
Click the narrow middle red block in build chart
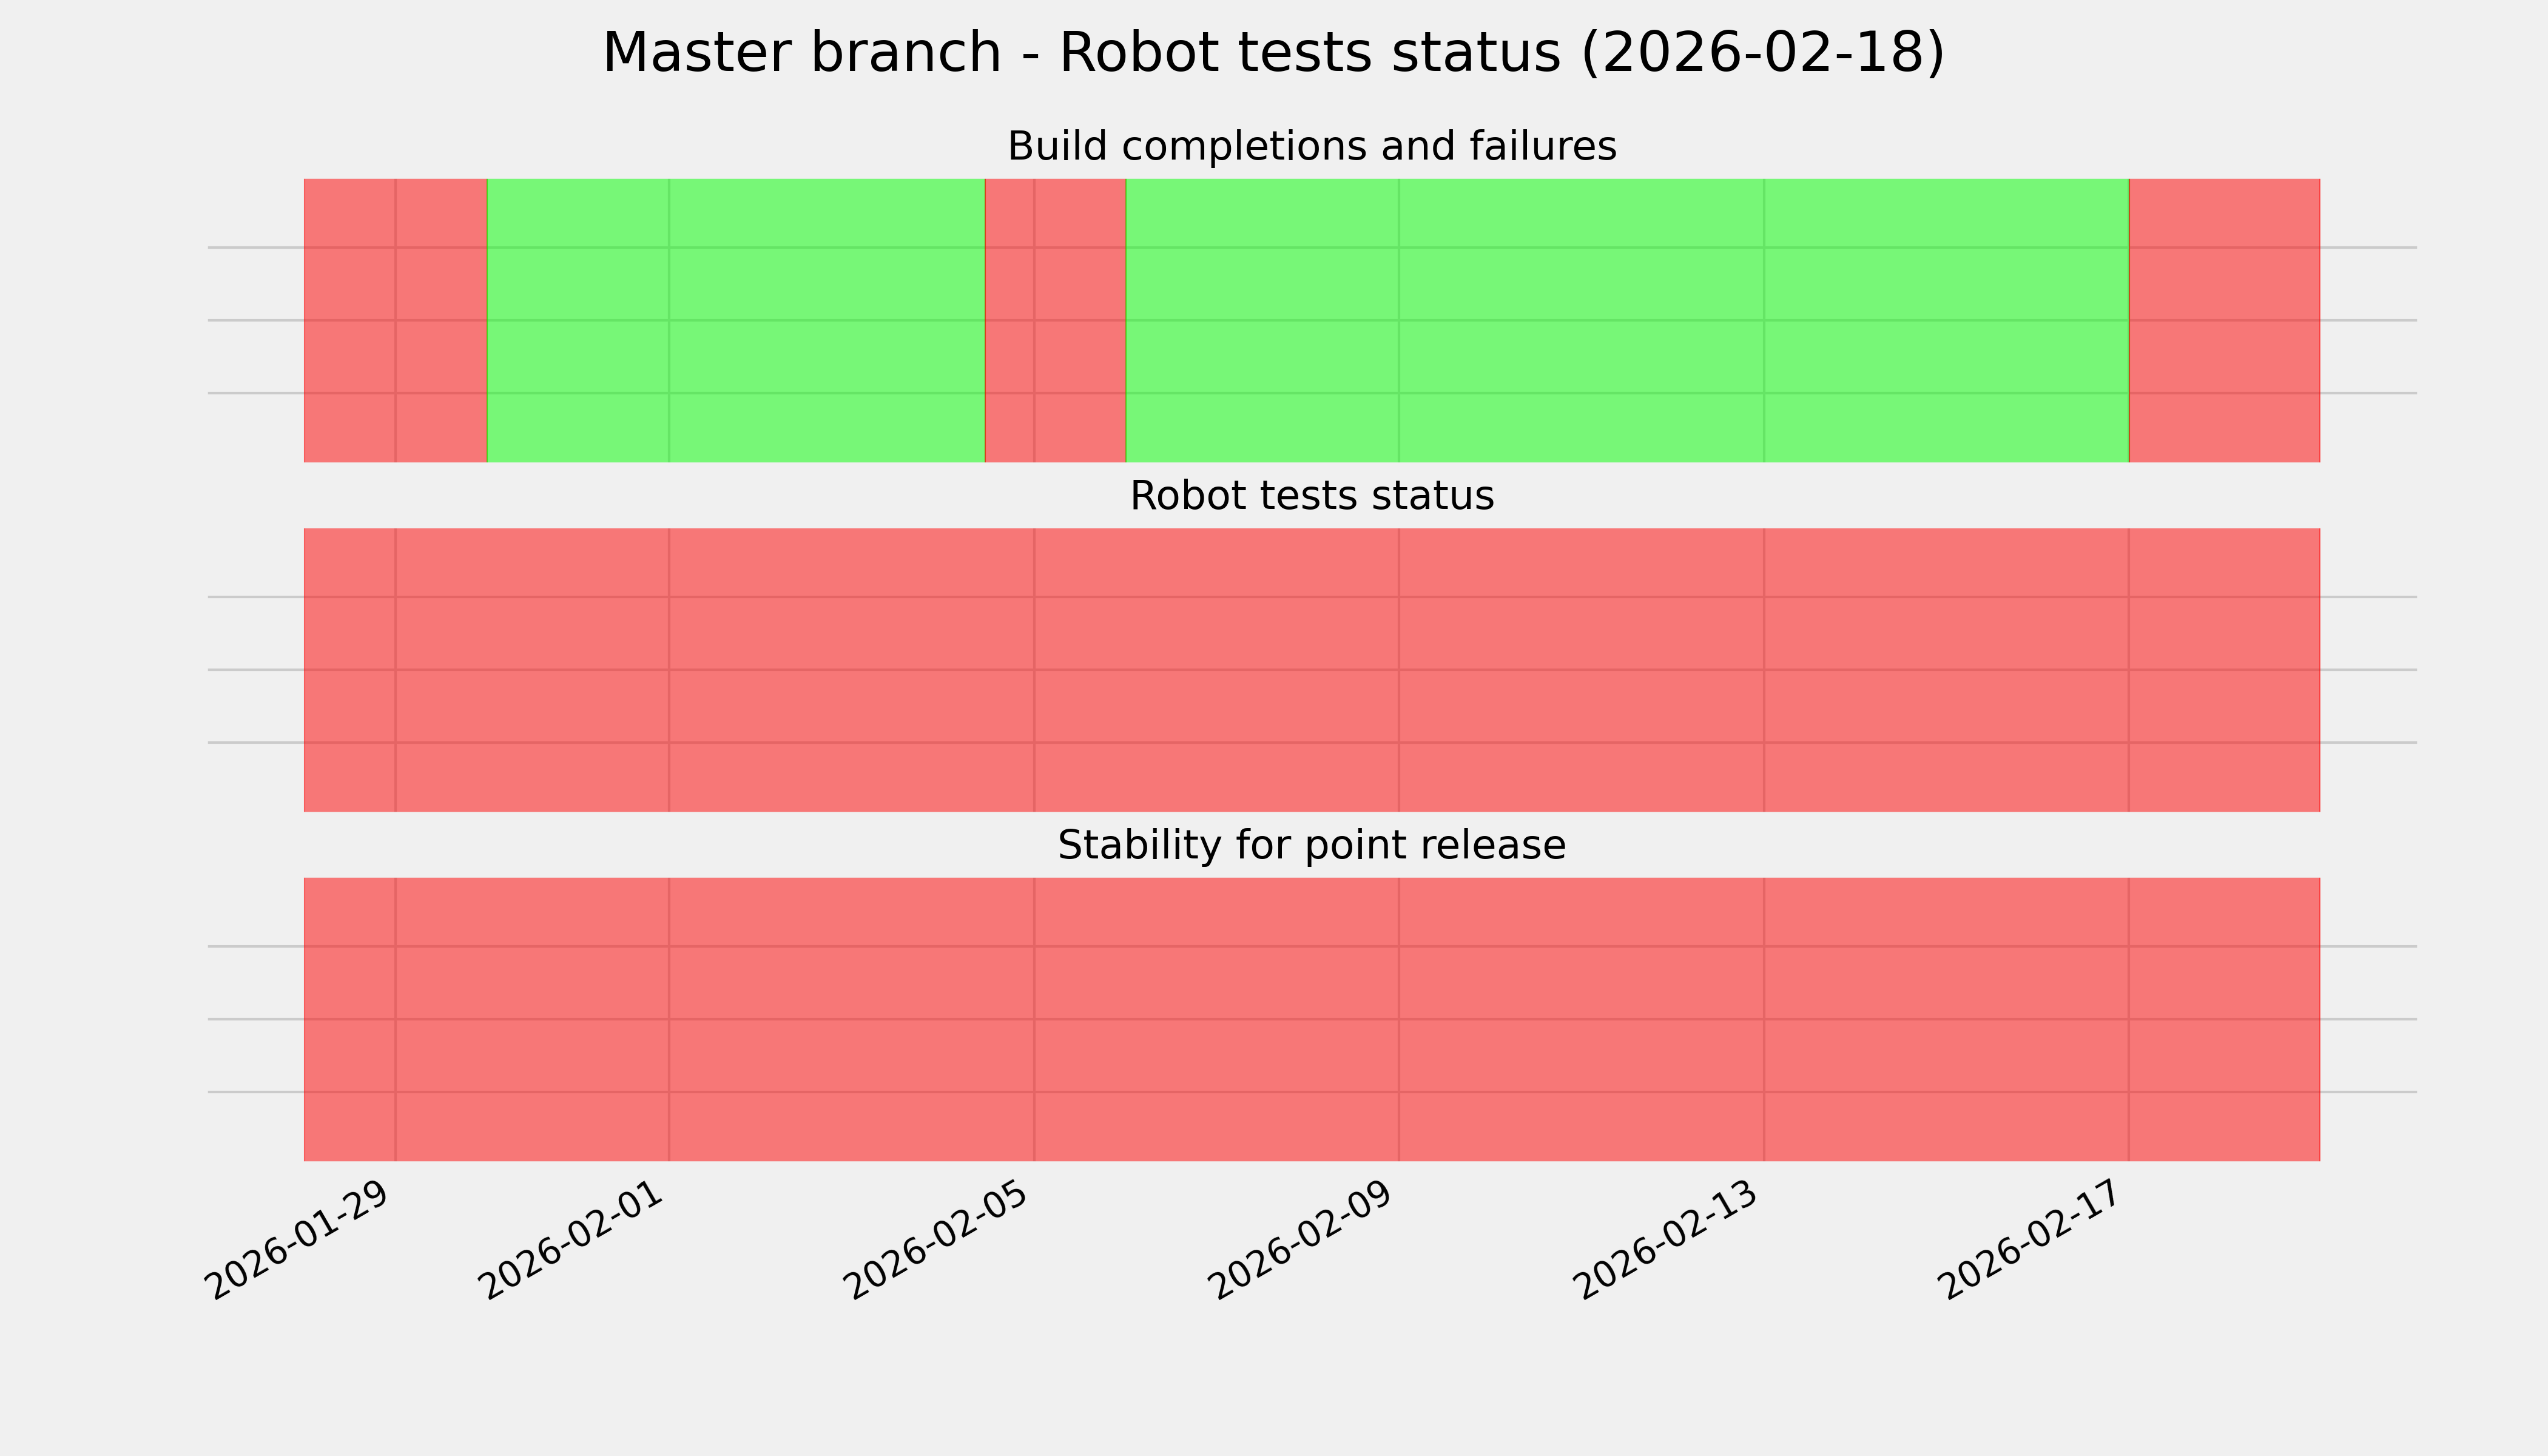1055,320
